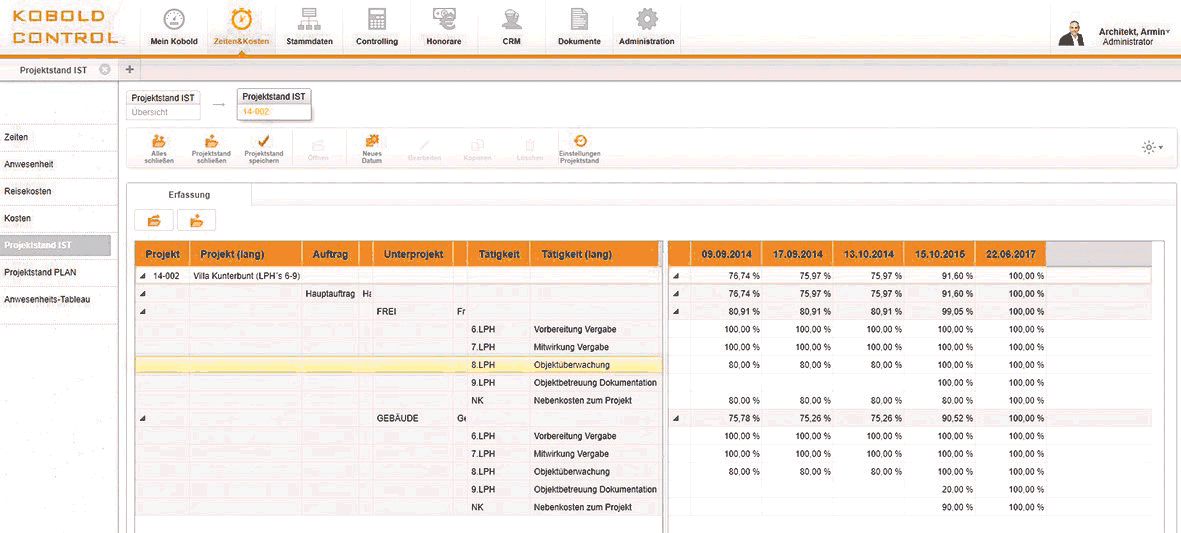Collapse the FREI subproject row
Viewport: 1181px width, 533px height.
tap(142, 312)
